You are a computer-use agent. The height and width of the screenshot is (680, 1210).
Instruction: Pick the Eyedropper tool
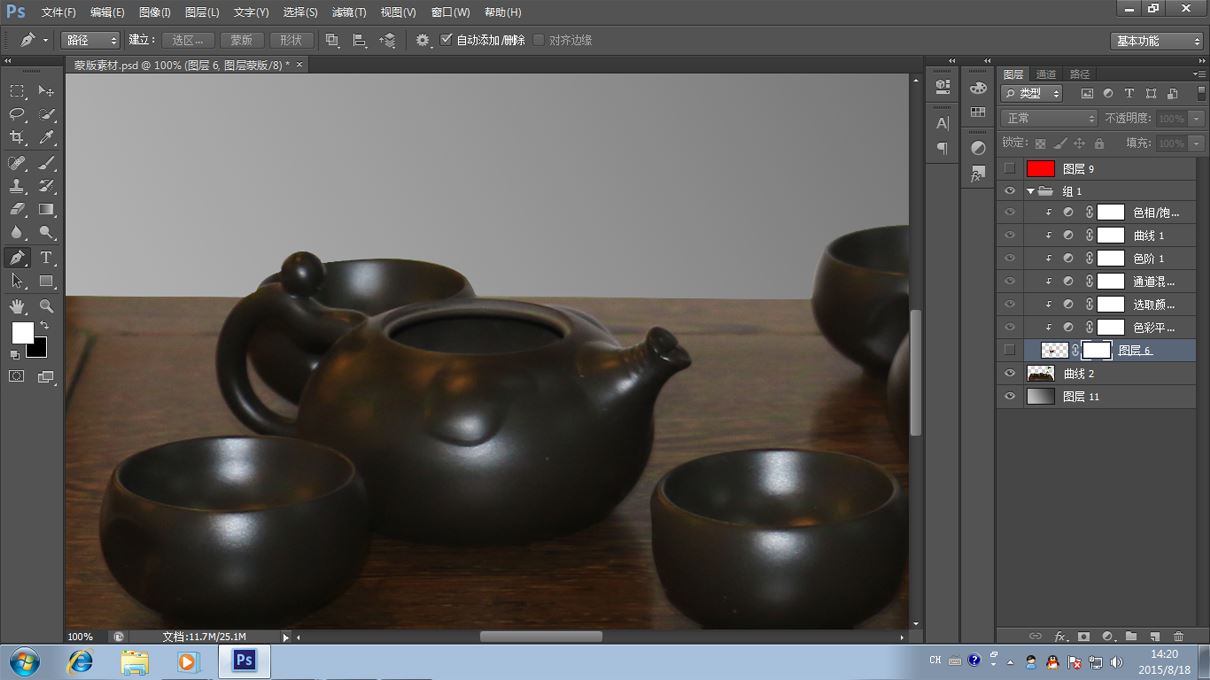(x=46, y=138)
